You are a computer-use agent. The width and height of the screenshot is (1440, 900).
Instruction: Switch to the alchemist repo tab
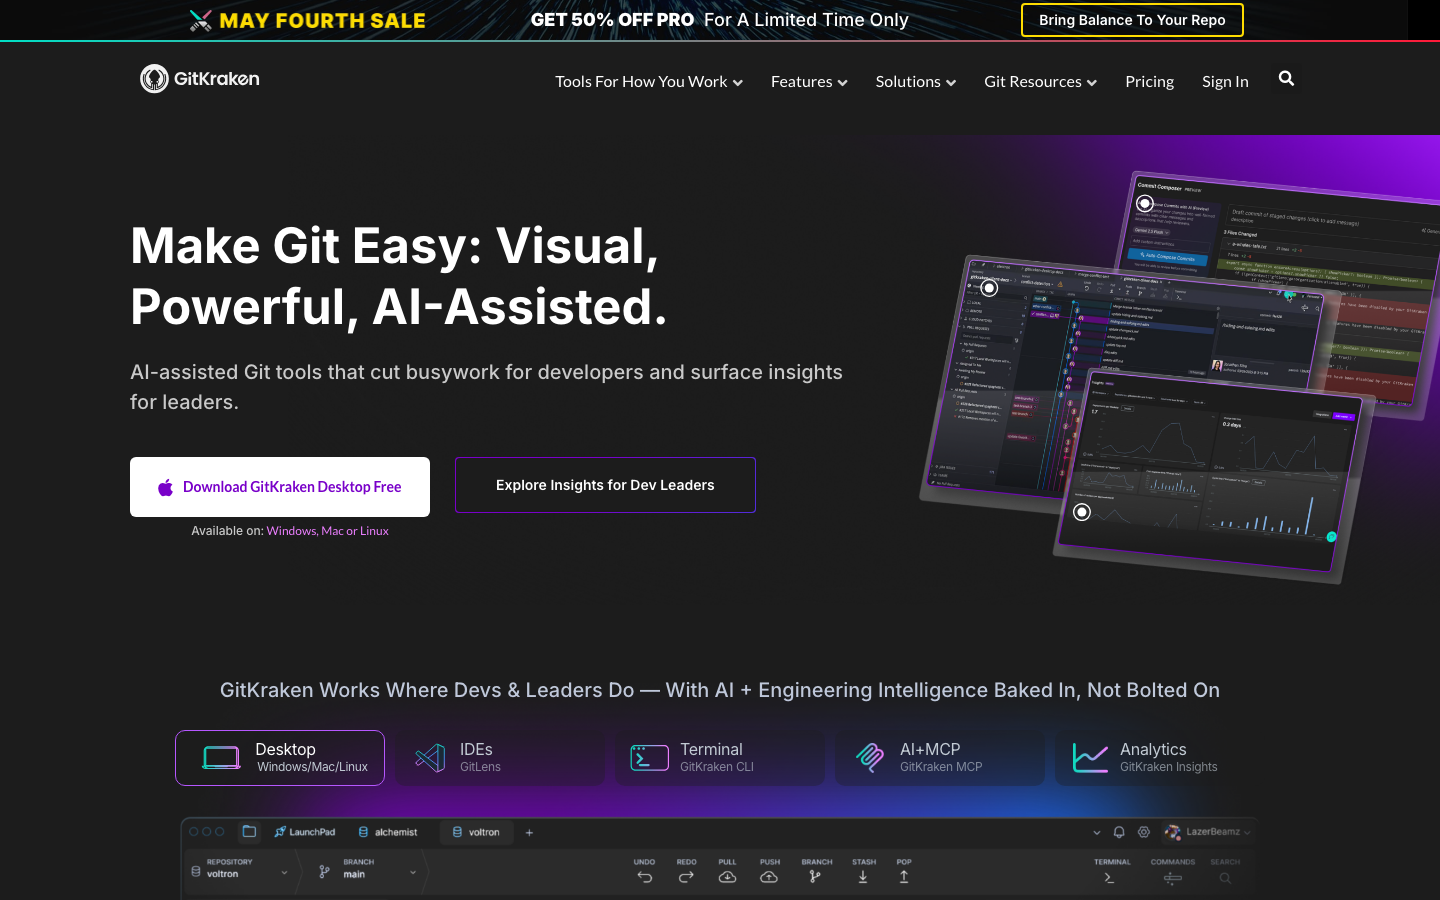click(x=388, y=832)
